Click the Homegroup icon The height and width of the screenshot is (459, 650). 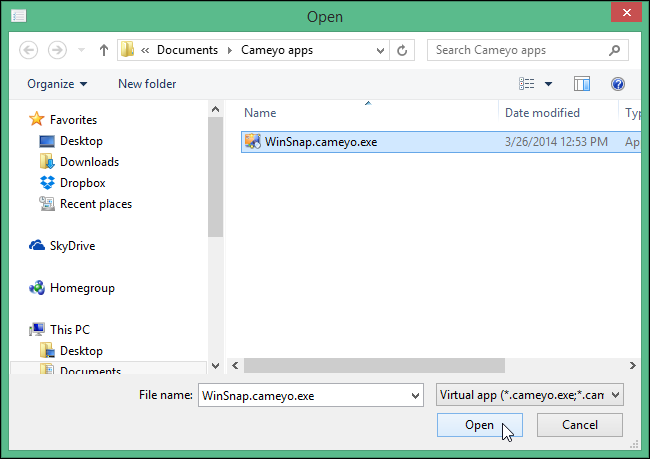[x=37, y=288]
